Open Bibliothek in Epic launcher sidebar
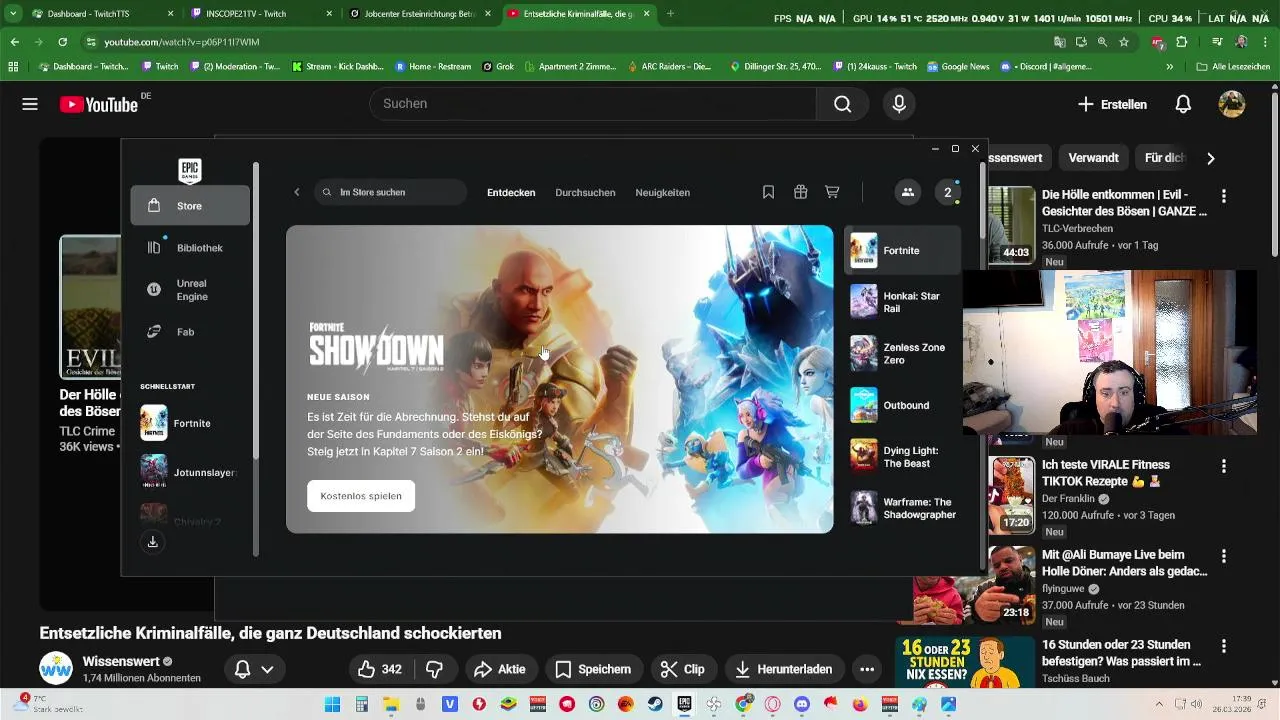Viewport: 1280px width, 720px height. [190, 247]
